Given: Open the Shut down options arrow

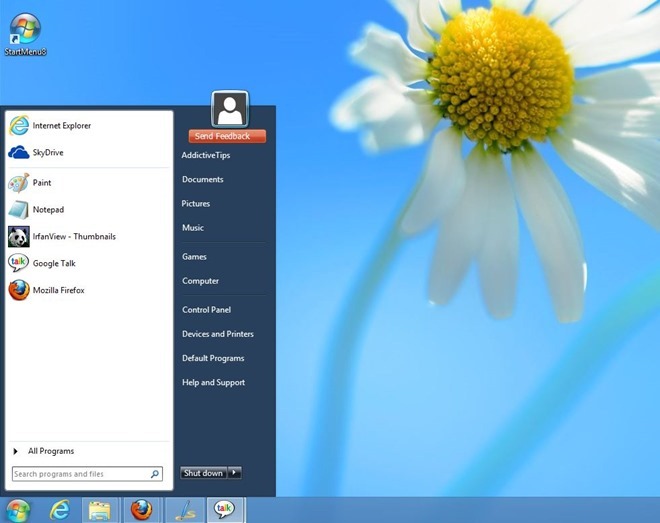Looking at the screenshot, I should click(235, 473).
